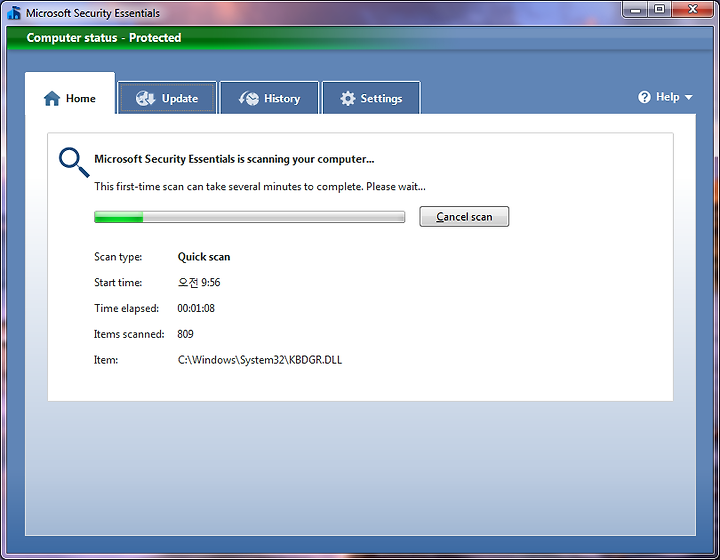Maximize the Security Essentials window
The image size is (720, 560).
tap(659, 10)
